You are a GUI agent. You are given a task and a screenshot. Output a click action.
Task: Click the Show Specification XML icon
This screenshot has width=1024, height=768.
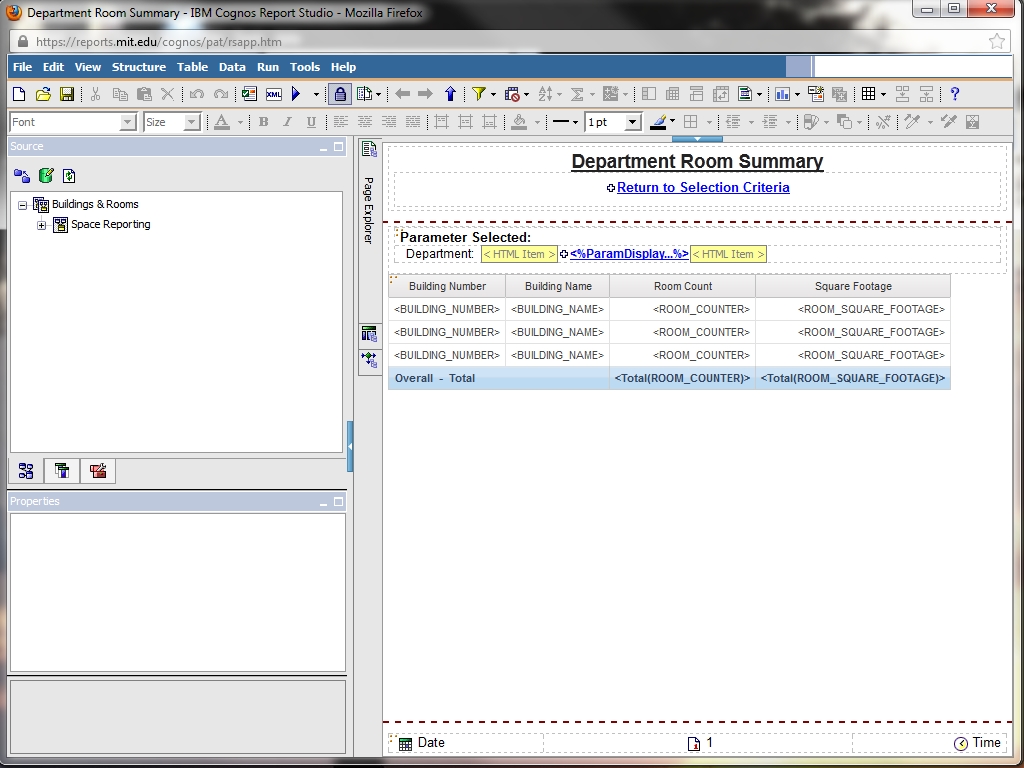click(273, 94)
